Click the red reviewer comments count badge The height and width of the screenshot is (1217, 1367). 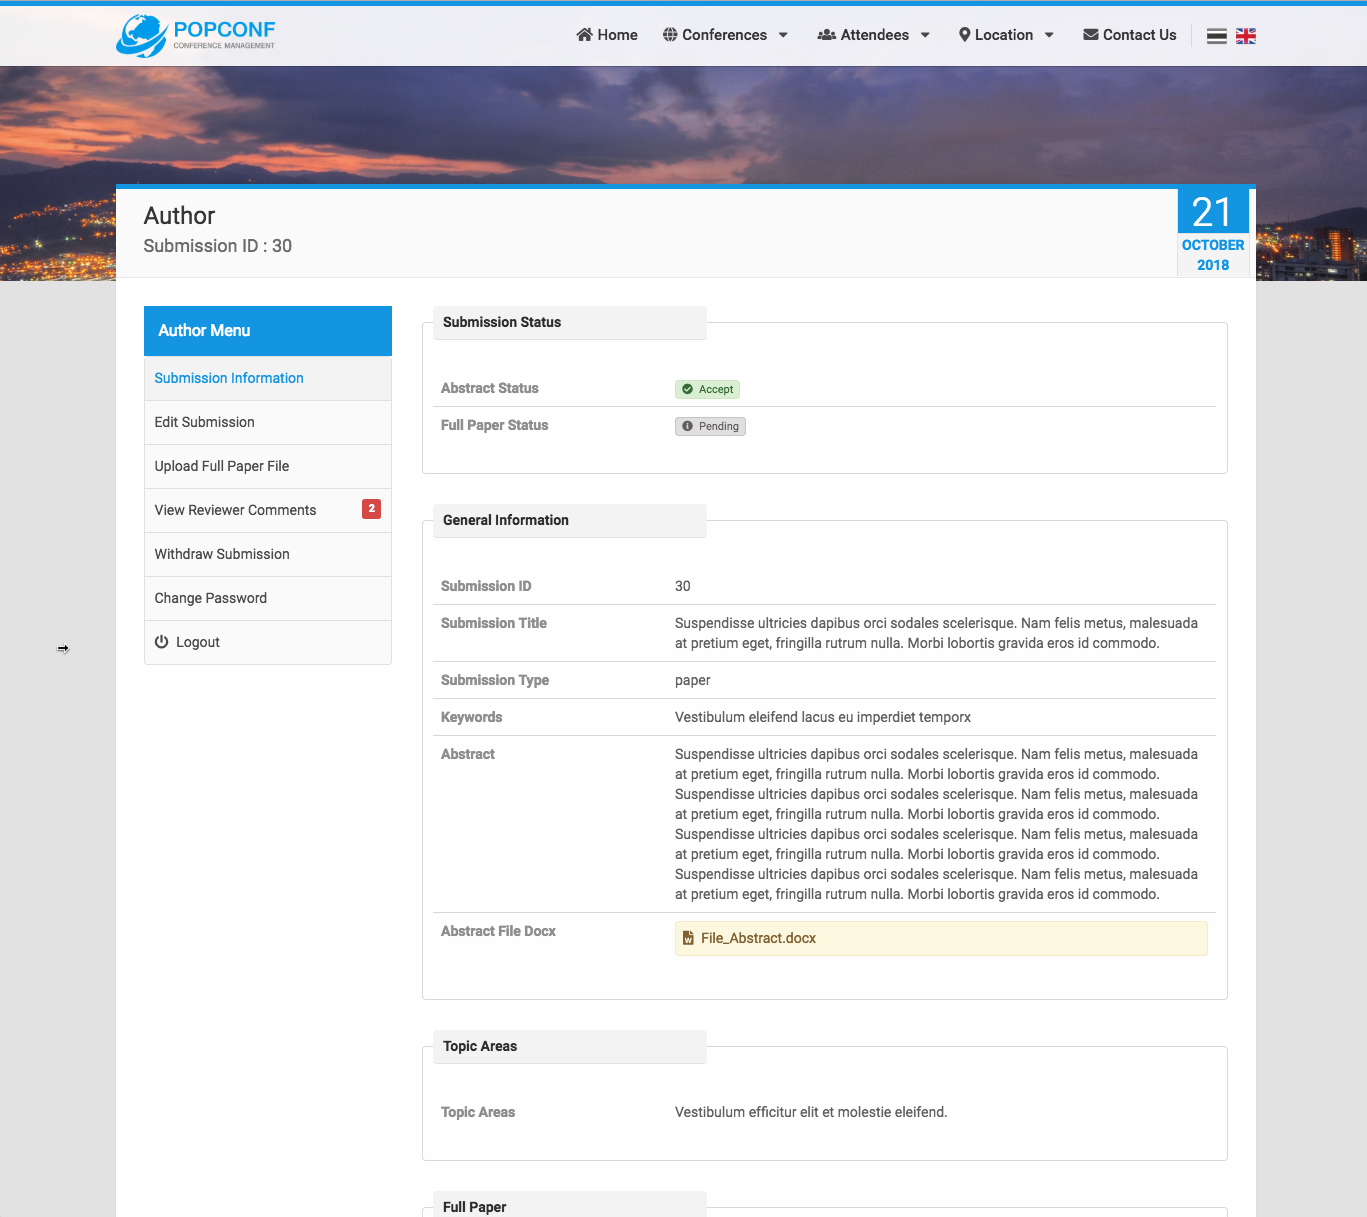pyautogui.click(x=371, y=509)
